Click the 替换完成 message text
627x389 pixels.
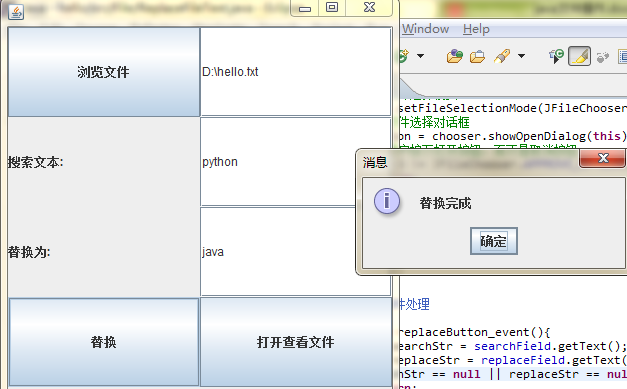point(445,203)
